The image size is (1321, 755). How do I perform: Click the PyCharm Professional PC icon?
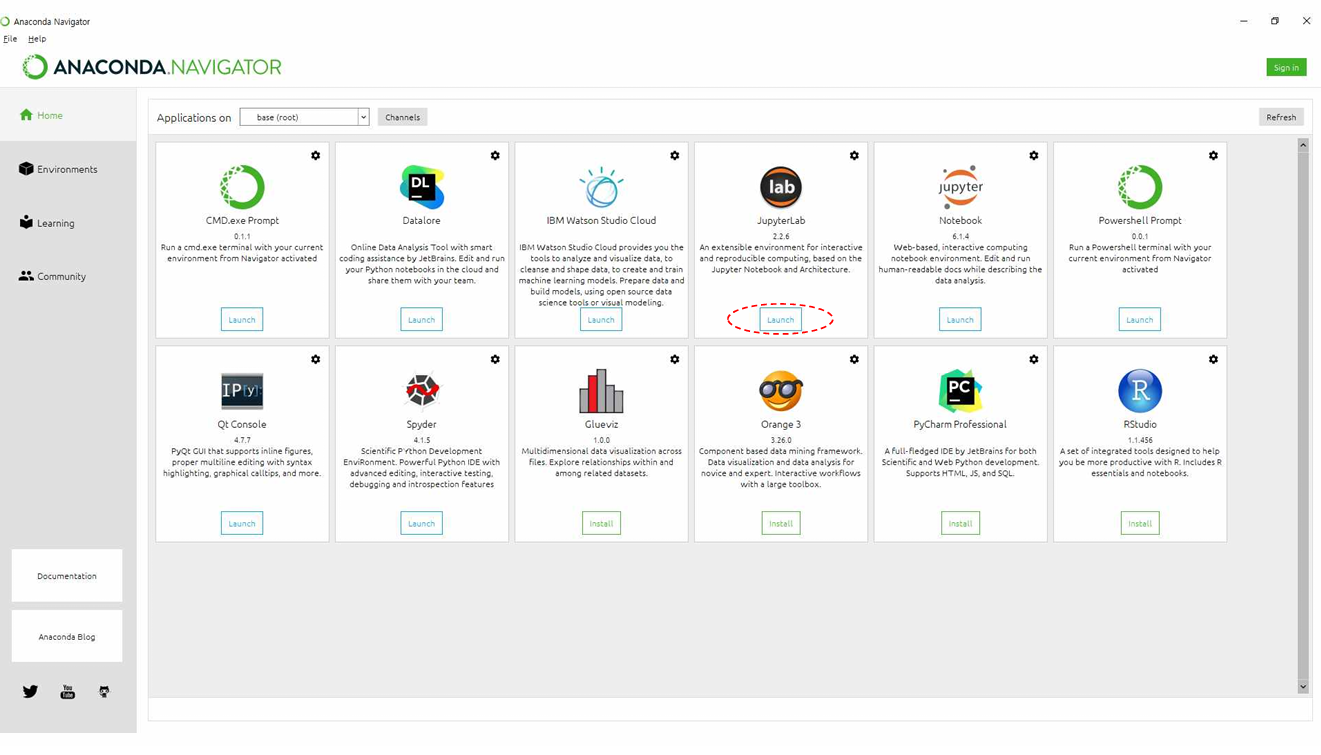pyautogui.click(x=960, y=391)
